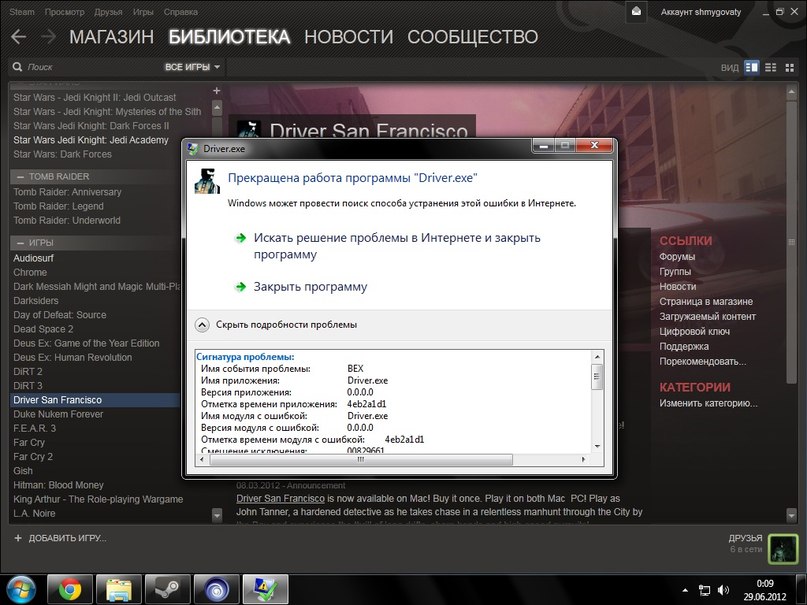This screenshot has width=807, height=605.
Task: Click the Driver.exe dialog title icon
Action: click(x=193, y=149)
